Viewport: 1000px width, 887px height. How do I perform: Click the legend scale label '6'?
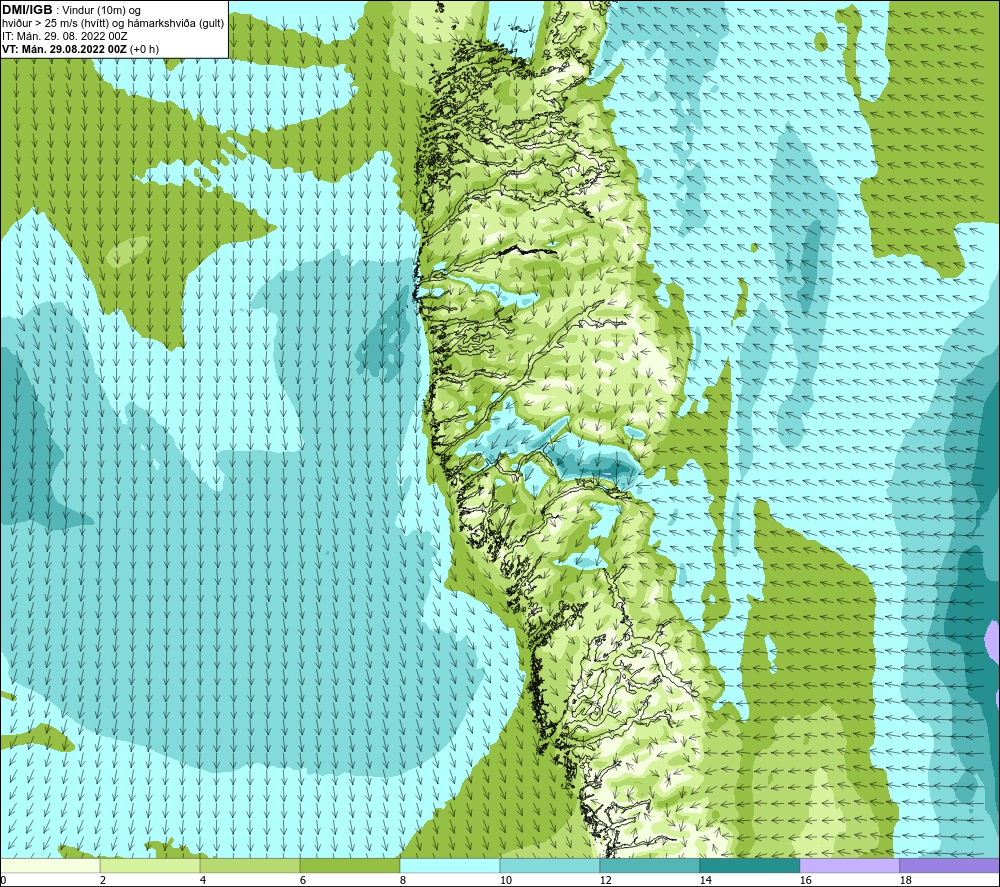303,881
